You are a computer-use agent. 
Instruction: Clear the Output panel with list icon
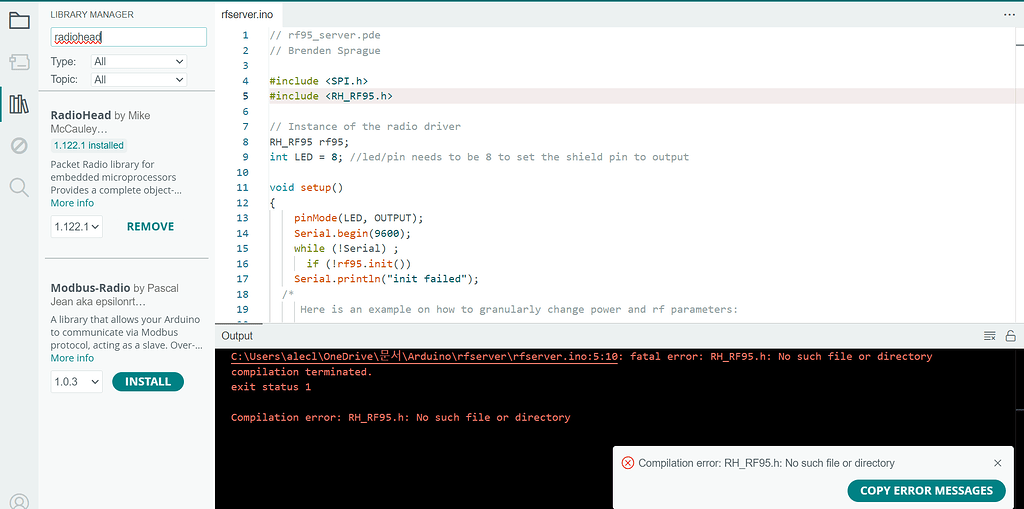(989, 336)
